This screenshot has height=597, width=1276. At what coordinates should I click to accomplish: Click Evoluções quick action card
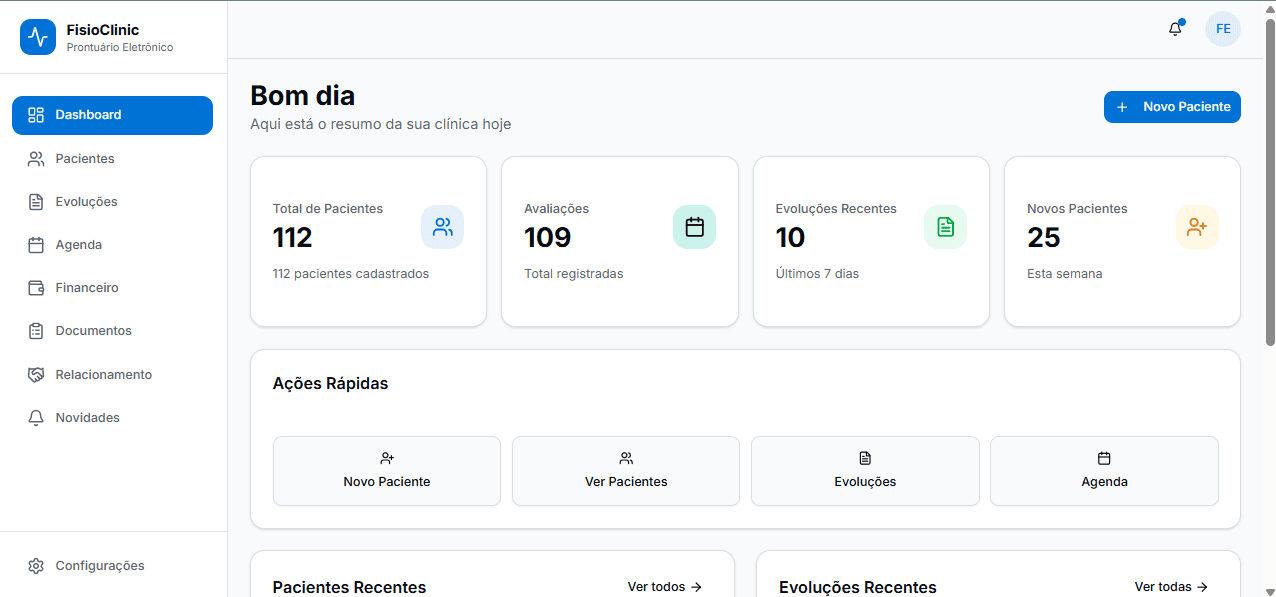point(865,471)
